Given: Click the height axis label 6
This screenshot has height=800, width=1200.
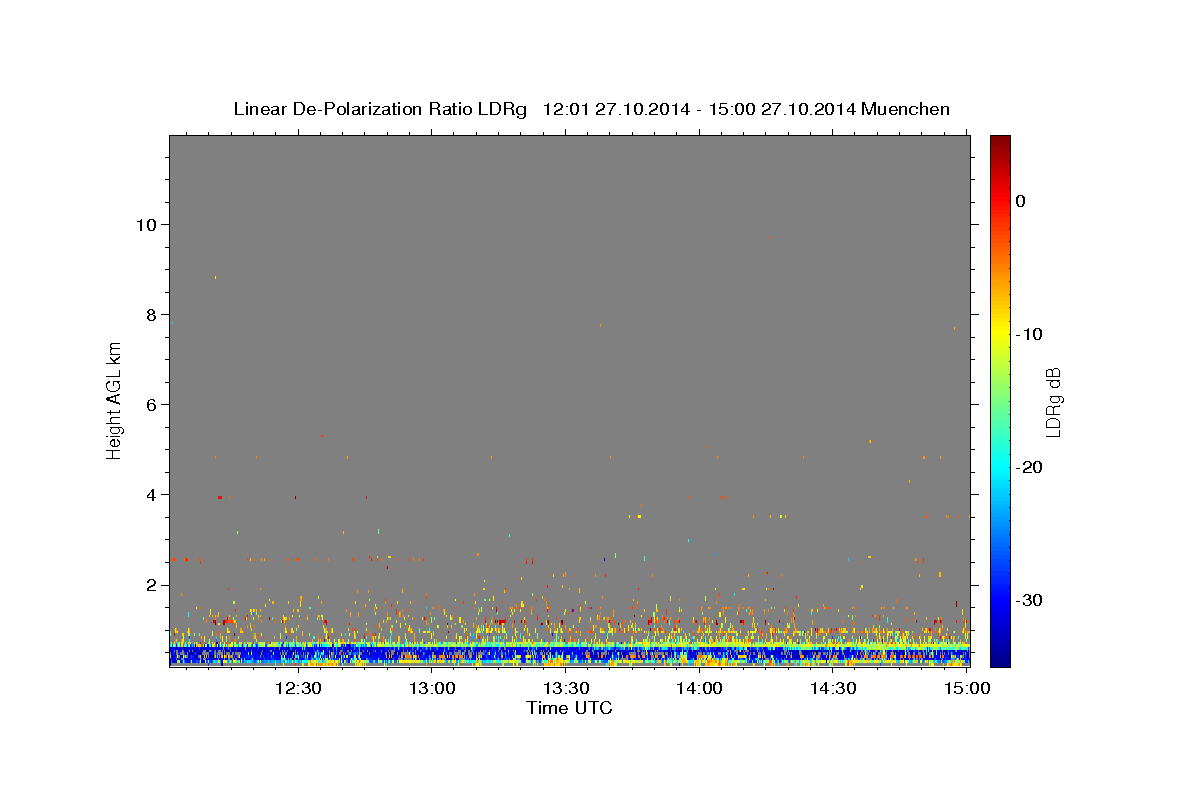Looking at the screenshot, I should point(150,404).
